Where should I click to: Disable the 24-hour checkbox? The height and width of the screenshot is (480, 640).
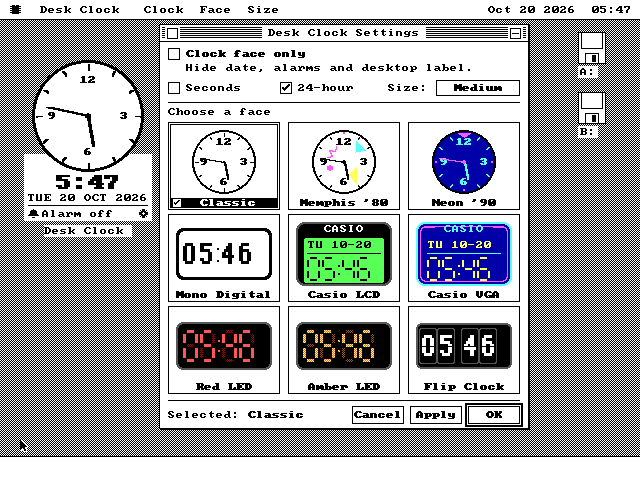(286, 88)
